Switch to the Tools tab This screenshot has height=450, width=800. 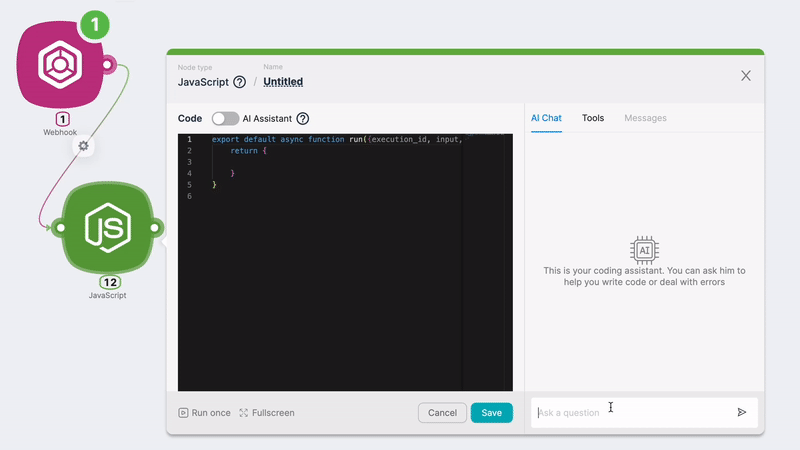coord(593,118)
